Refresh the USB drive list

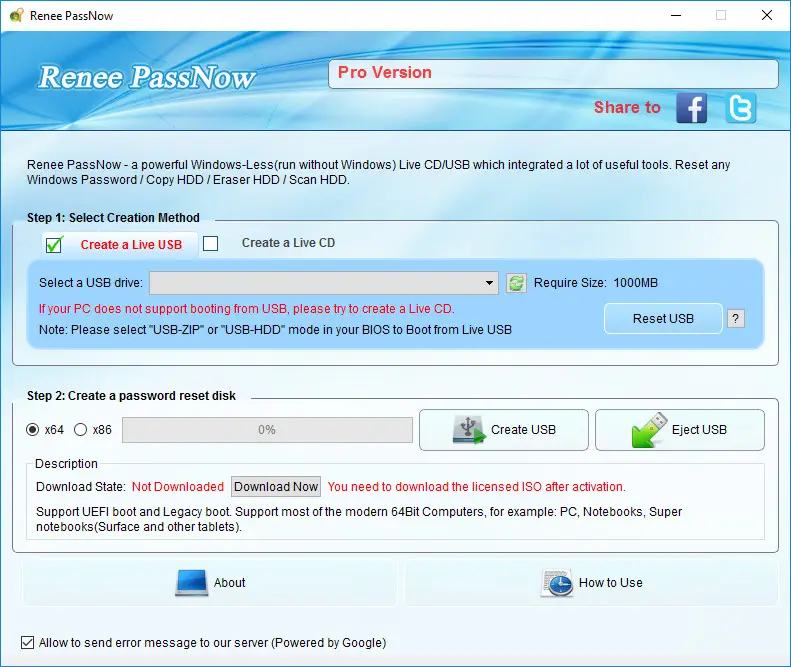(516, 283)
